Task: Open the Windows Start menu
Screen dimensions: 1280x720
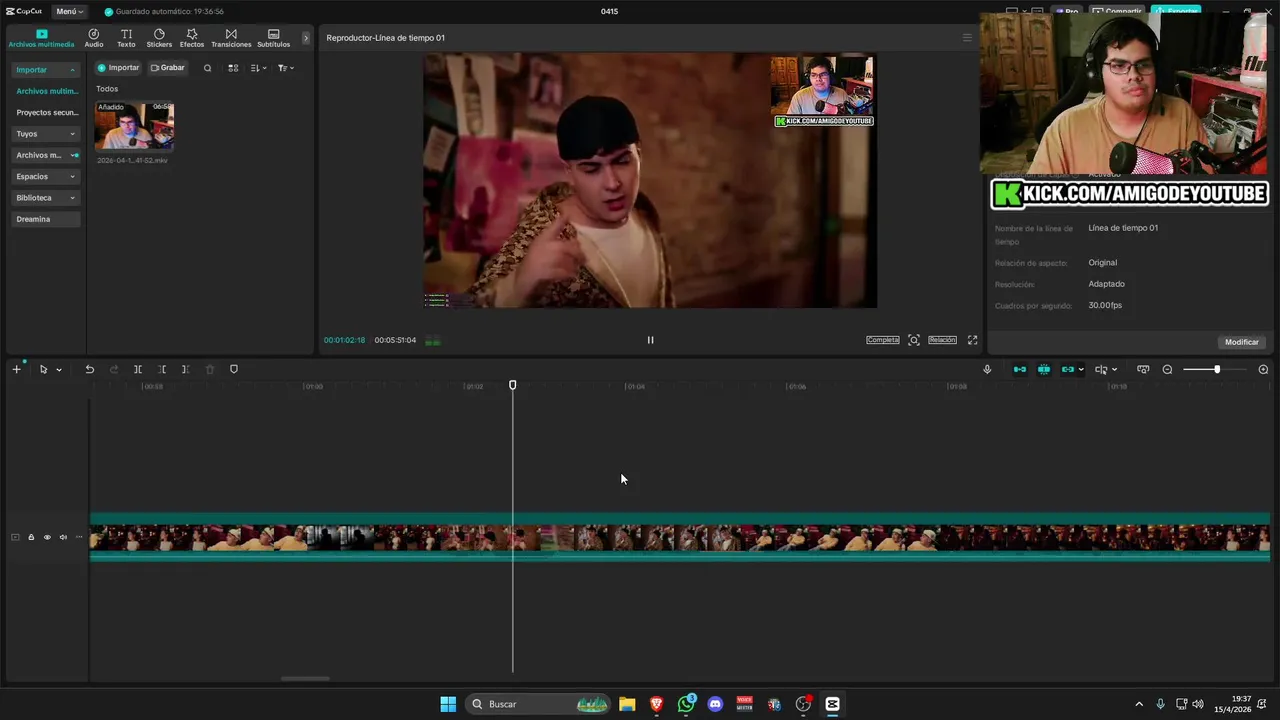Action: (x=448, y=704)
